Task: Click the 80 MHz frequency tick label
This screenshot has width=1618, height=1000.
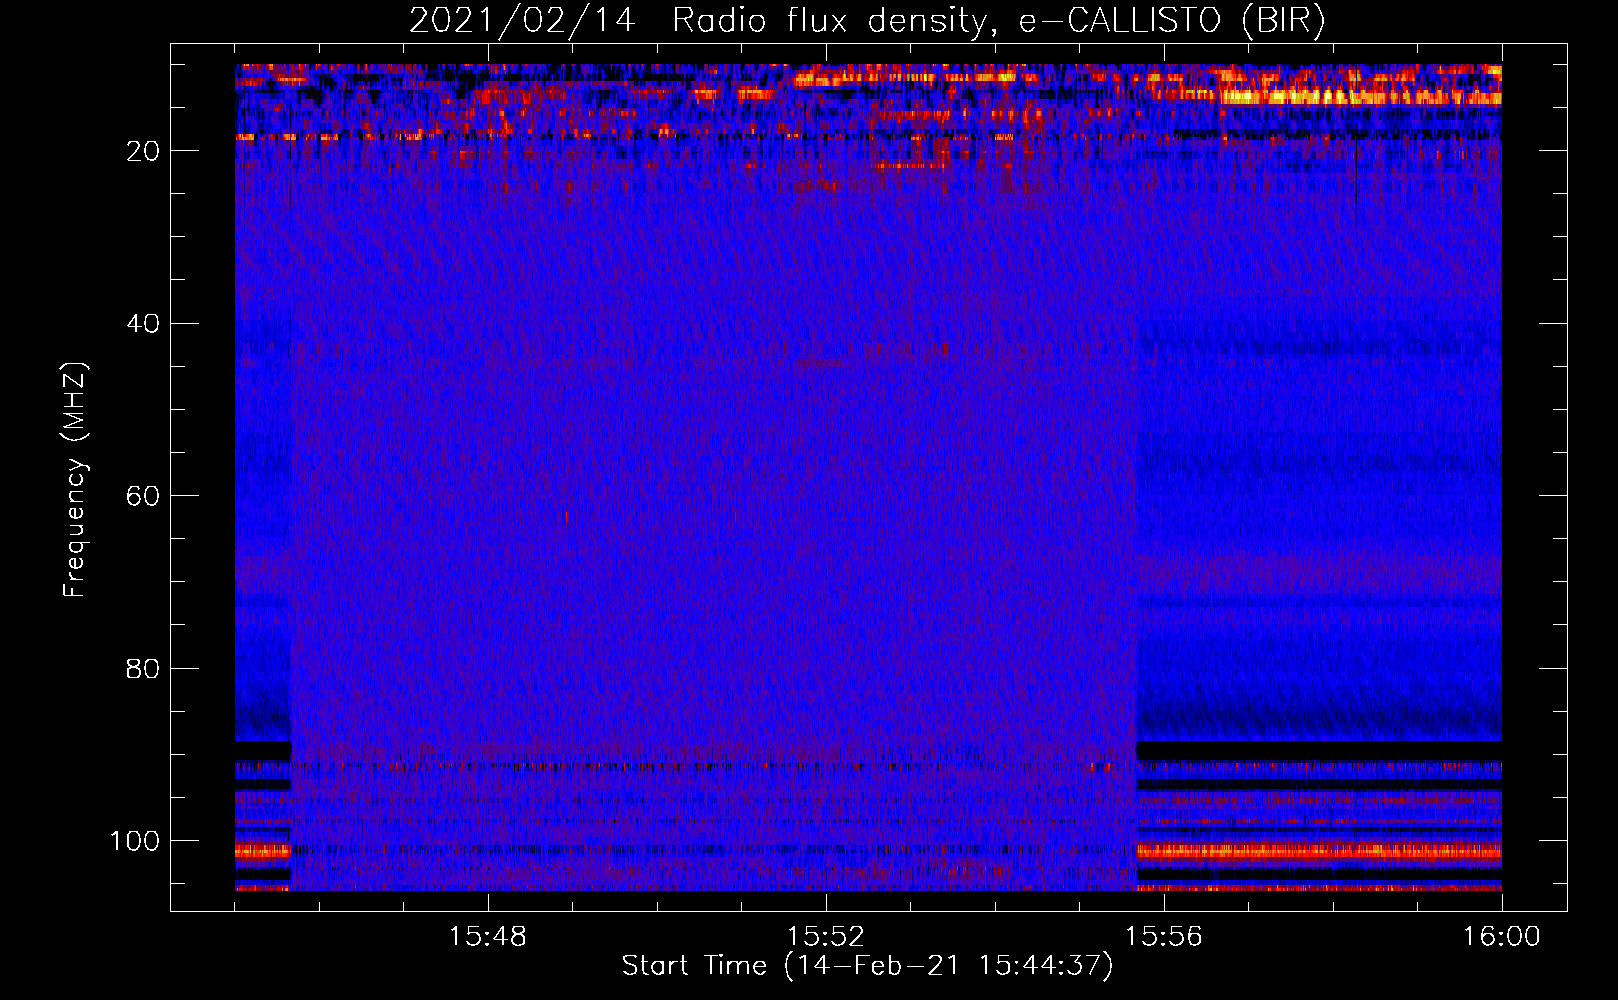Action: pos(143,668)
